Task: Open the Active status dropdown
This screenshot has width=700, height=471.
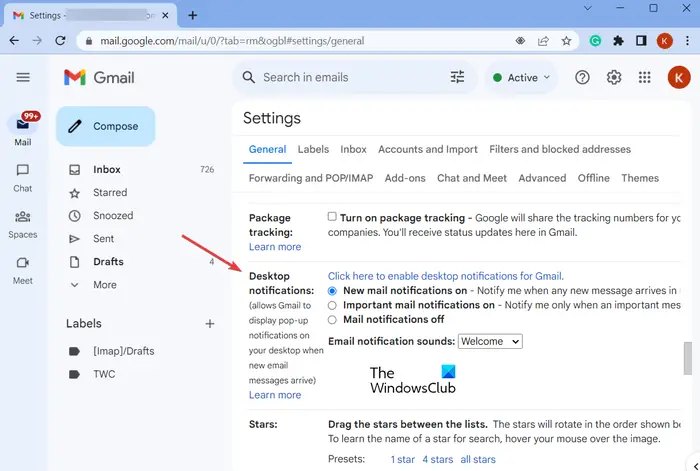Action: (521, 77)
